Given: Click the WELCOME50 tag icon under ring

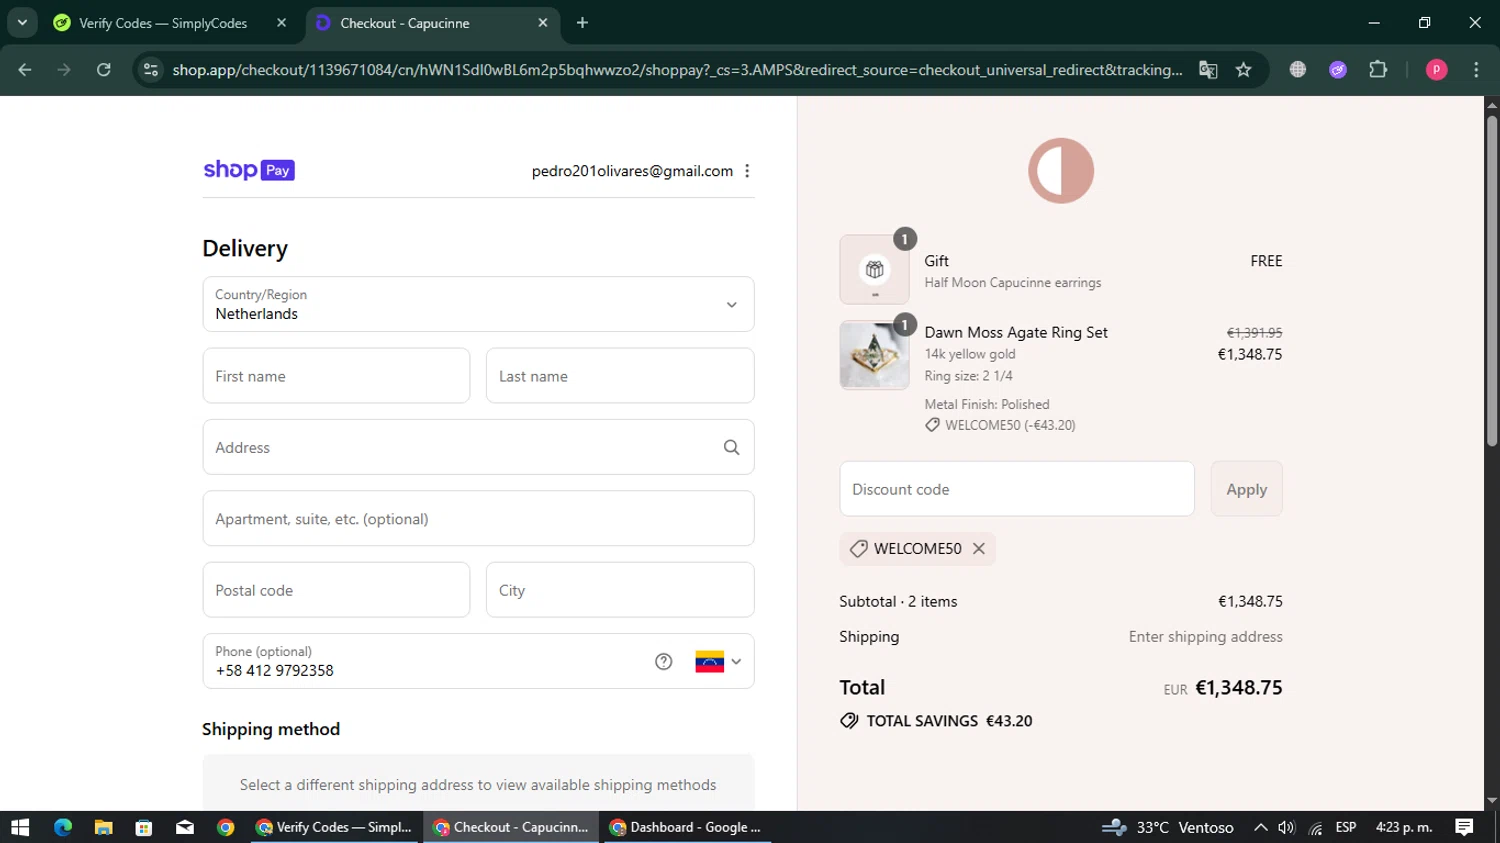Looking at the screenshot, I should [x=932, y=425].
